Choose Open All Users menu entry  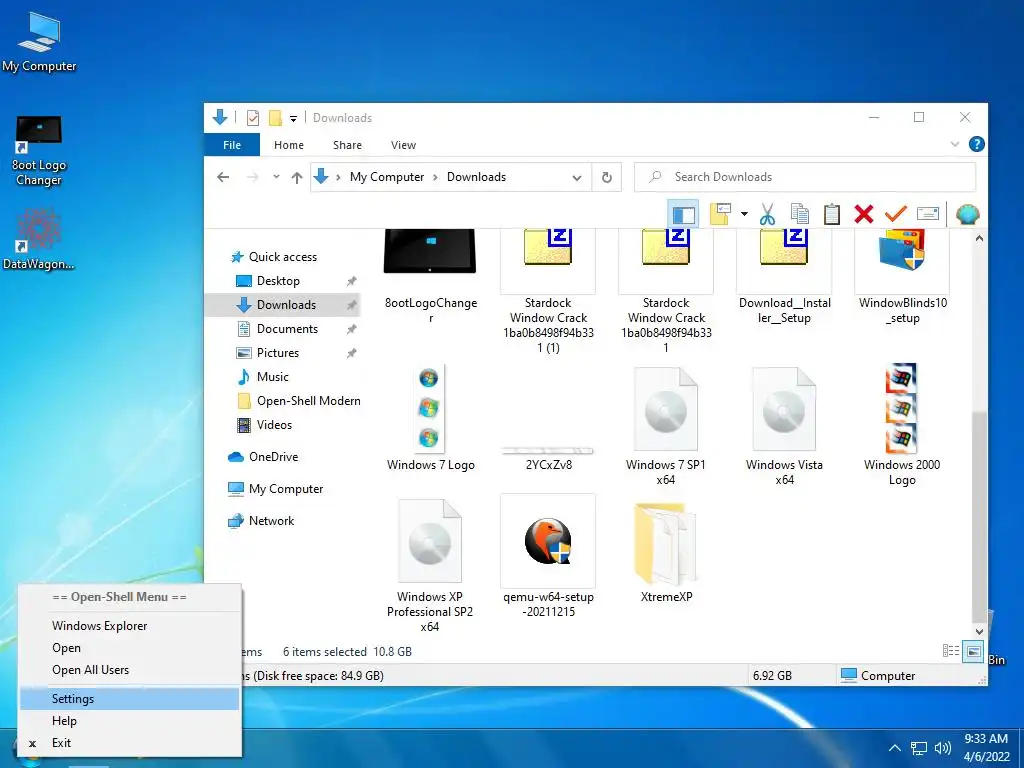(130, 670)
